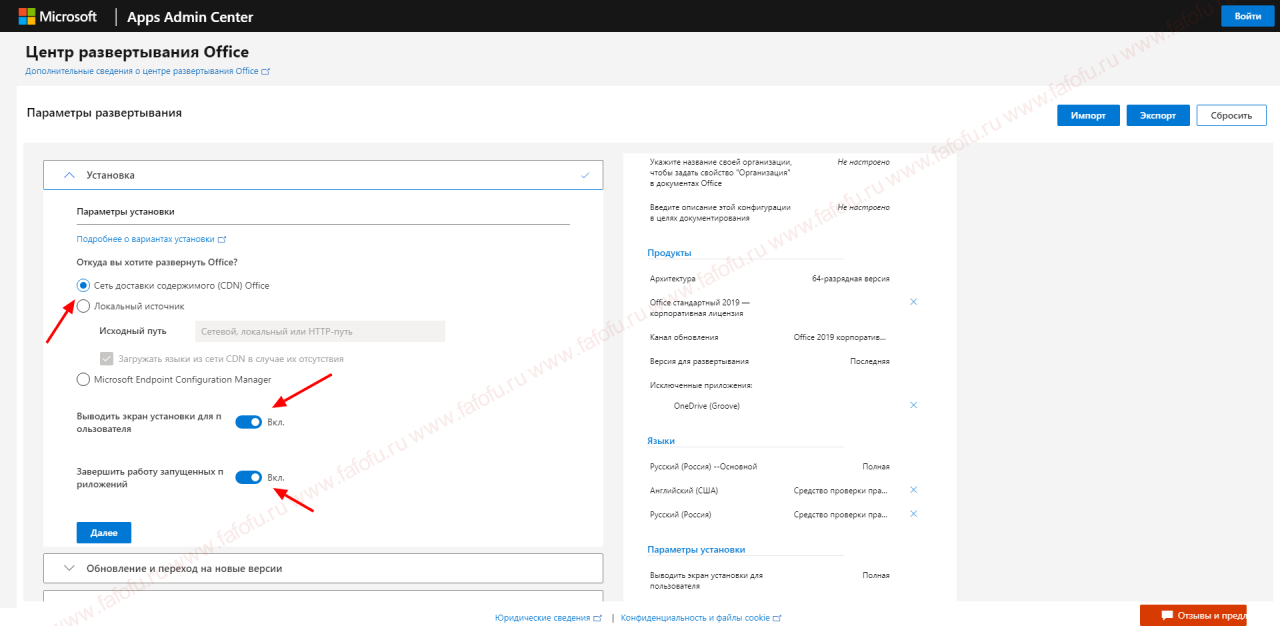Image resolution: width=1280 pixels, height=626 pixels.
Task: Expand Обновление и переход на новые версии
Action: pos(323,568)
